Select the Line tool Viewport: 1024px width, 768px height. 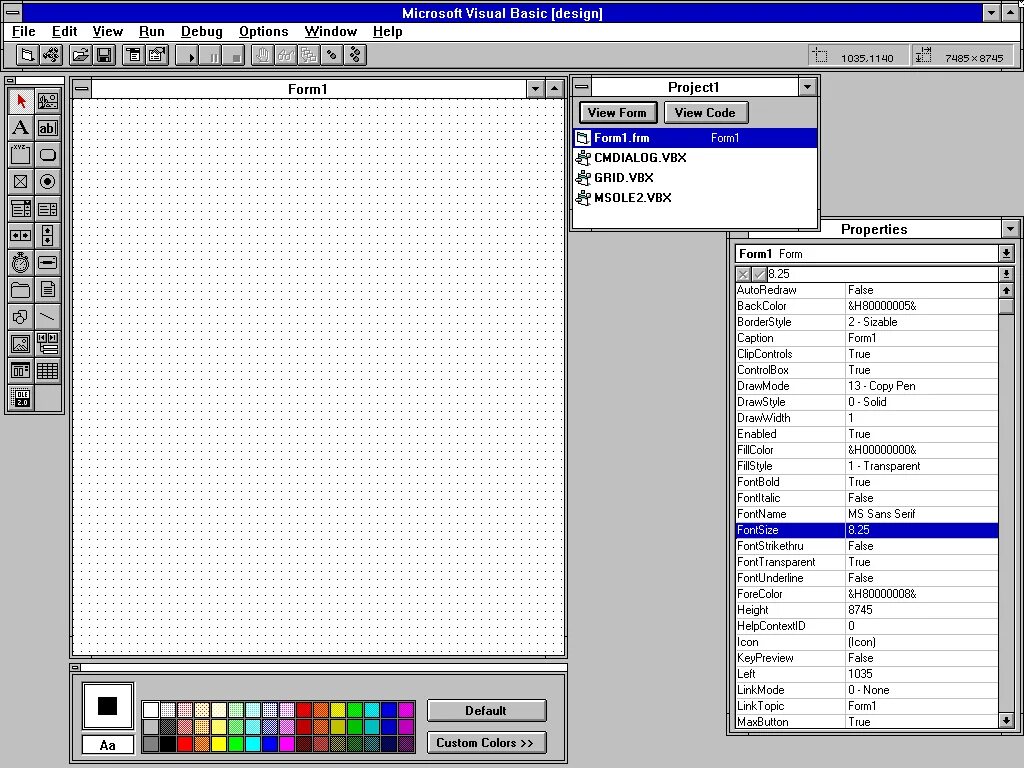(48, 317)
